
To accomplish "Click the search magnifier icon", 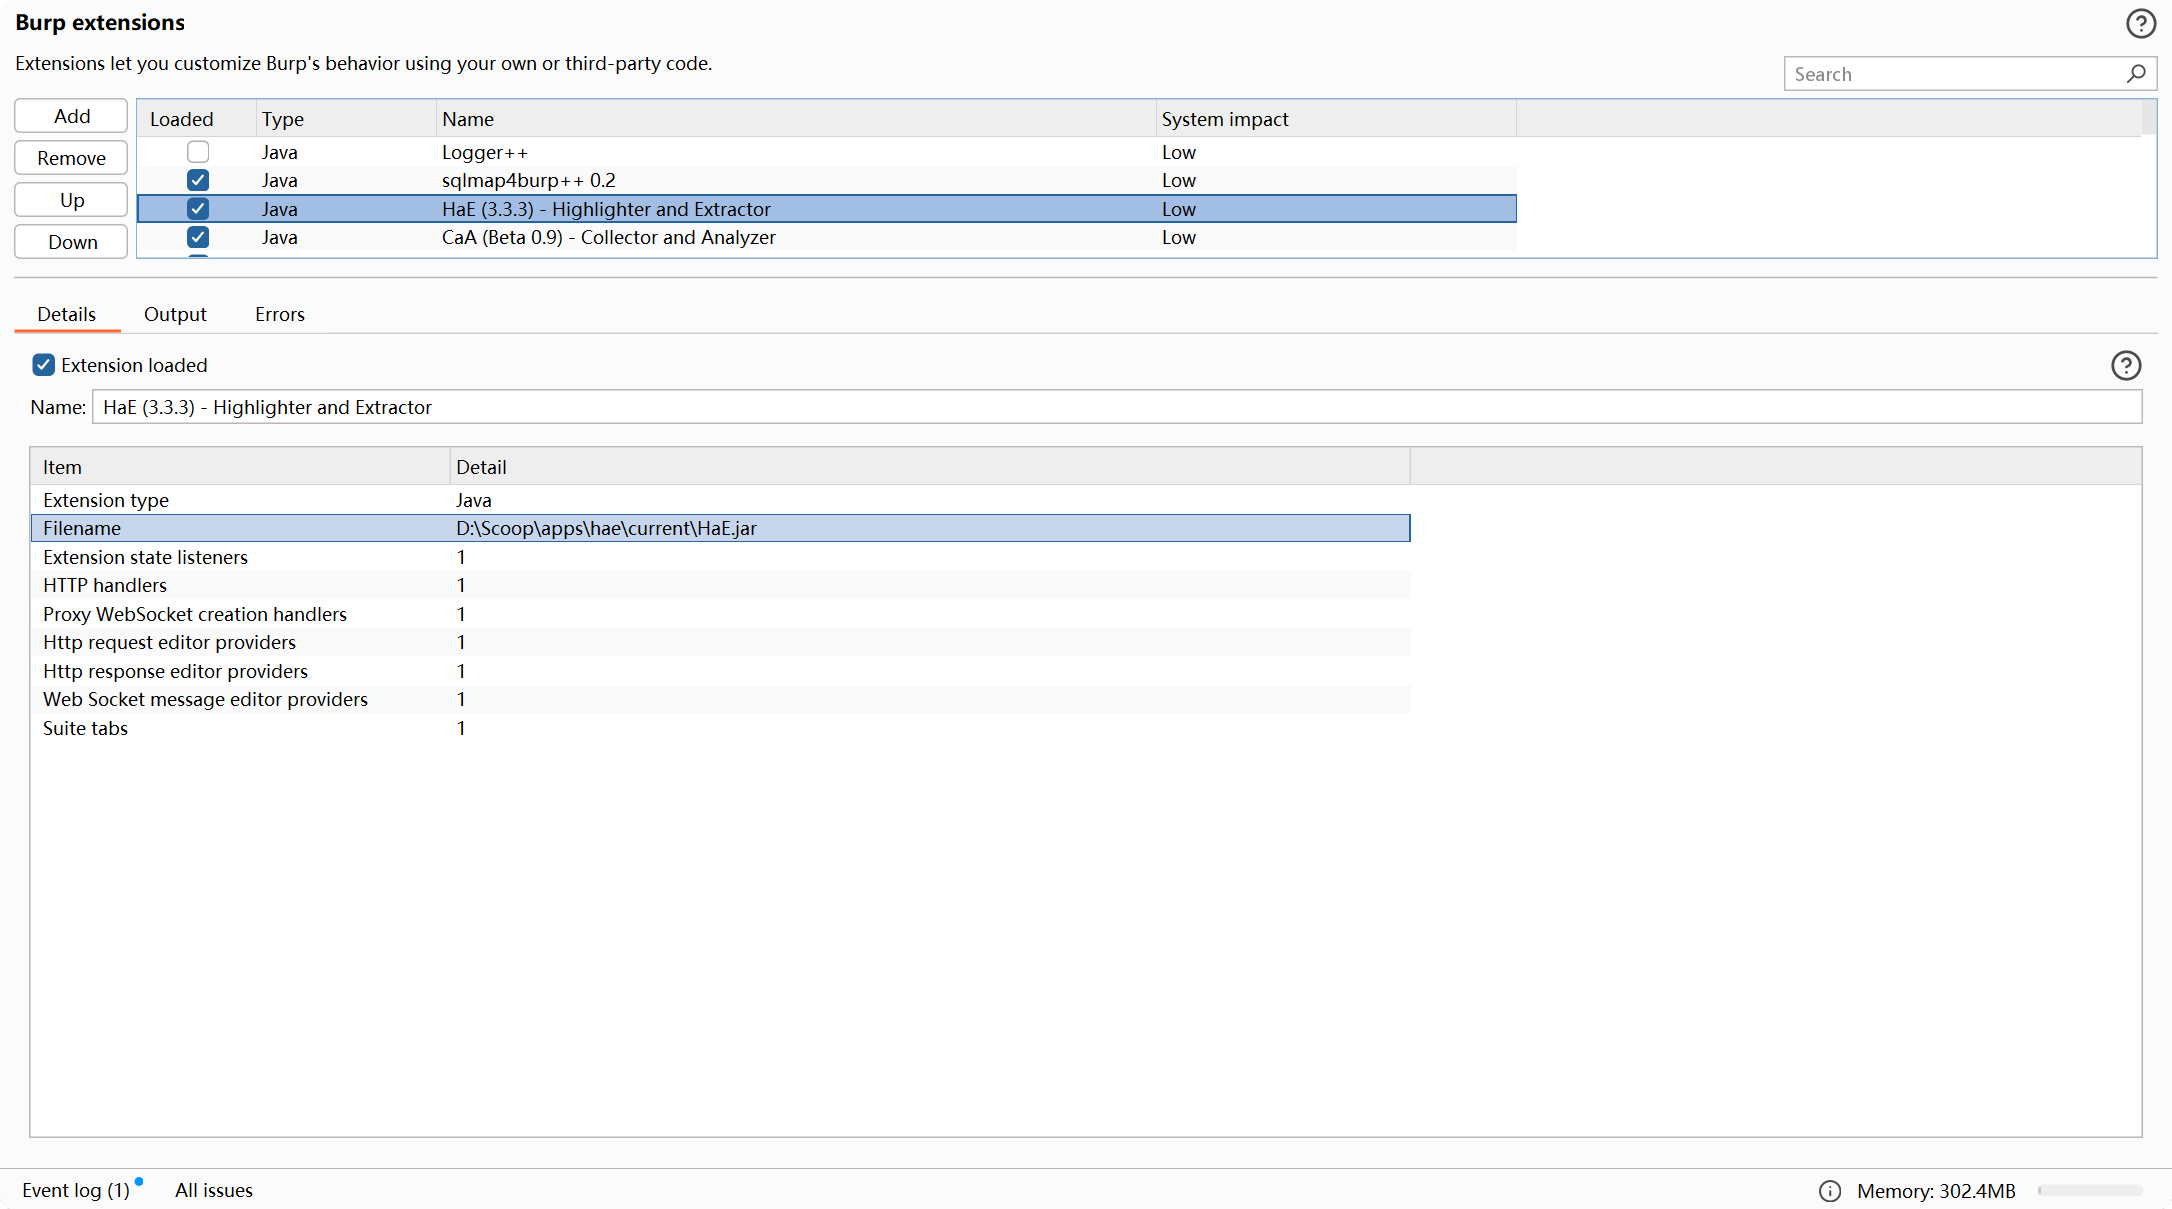I will pos(2136,74).
